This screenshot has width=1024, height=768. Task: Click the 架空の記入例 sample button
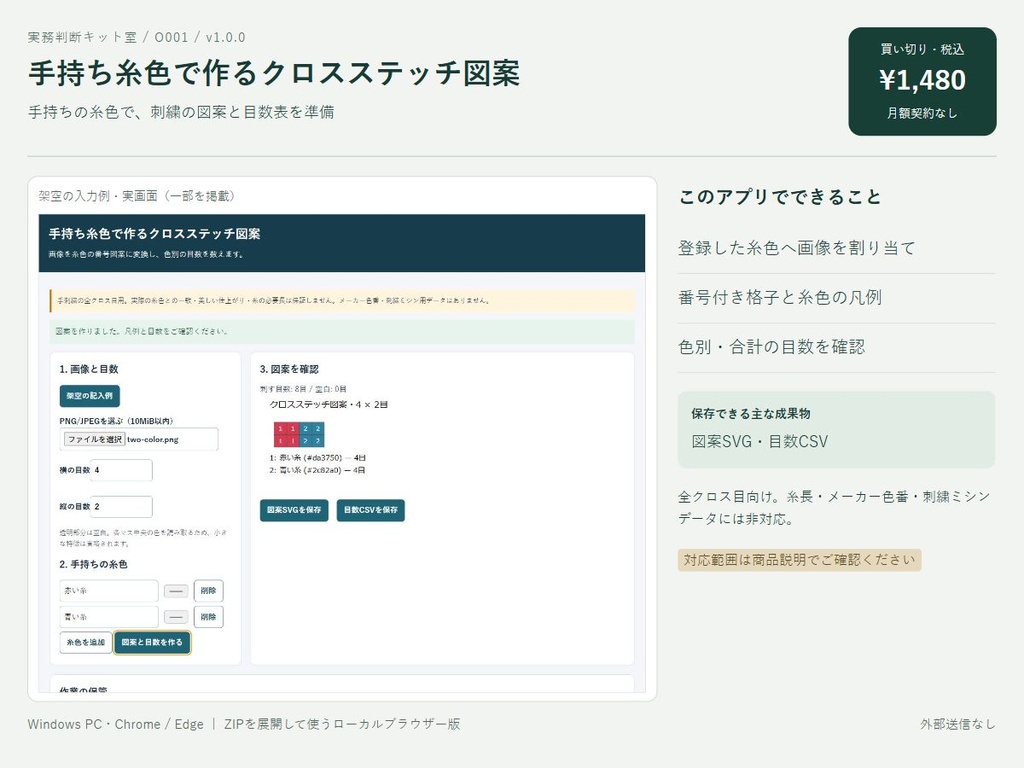(89, 396)
